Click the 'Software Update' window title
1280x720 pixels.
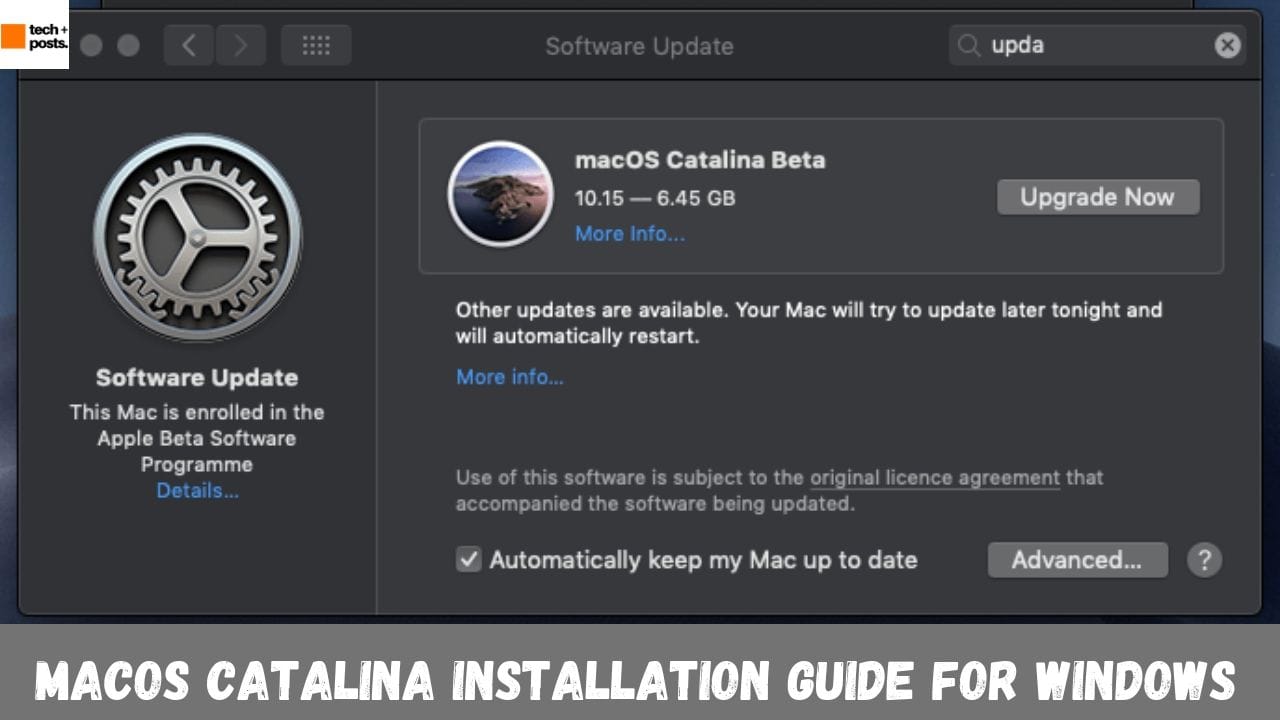[639, 46]
